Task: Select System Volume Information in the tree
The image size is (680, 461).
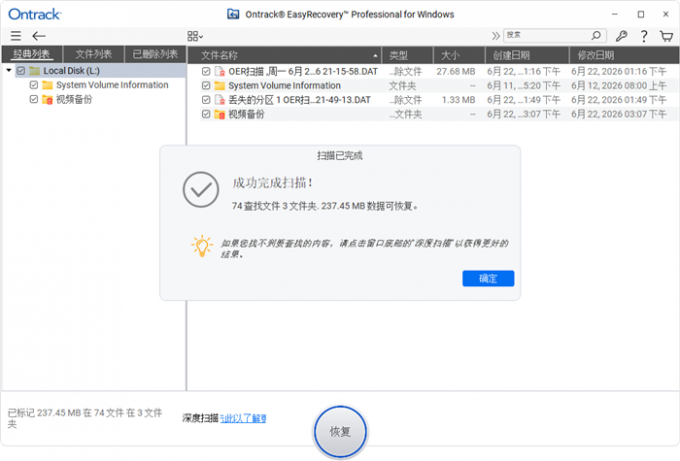Action: pos(112,85)
